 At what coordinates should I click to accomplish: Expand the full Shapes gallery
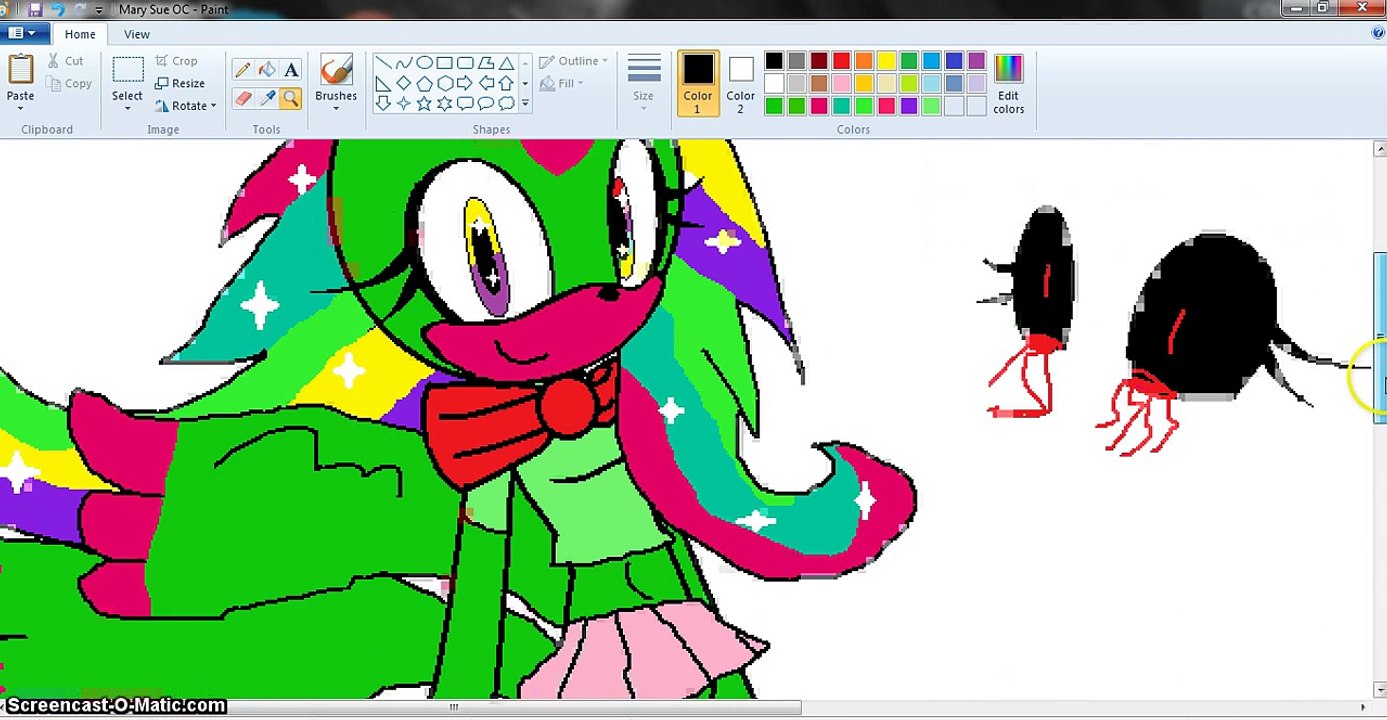coord(526,103)
